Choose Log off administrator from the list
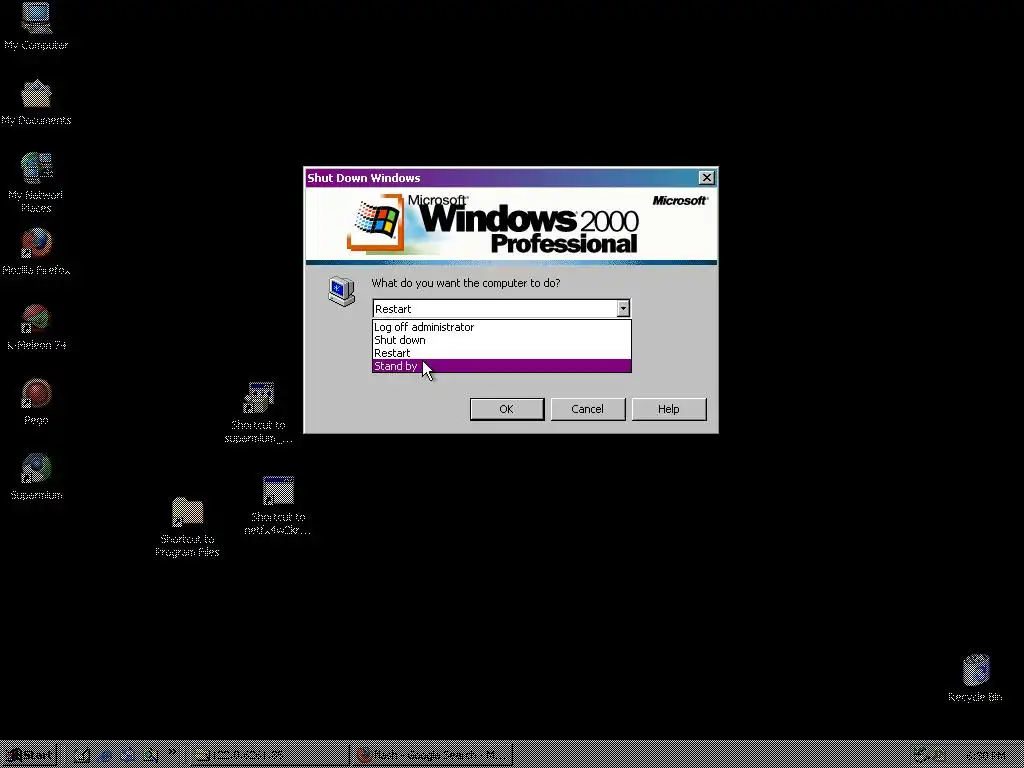Screen dimensions: 1024x768 pos(502,327)
